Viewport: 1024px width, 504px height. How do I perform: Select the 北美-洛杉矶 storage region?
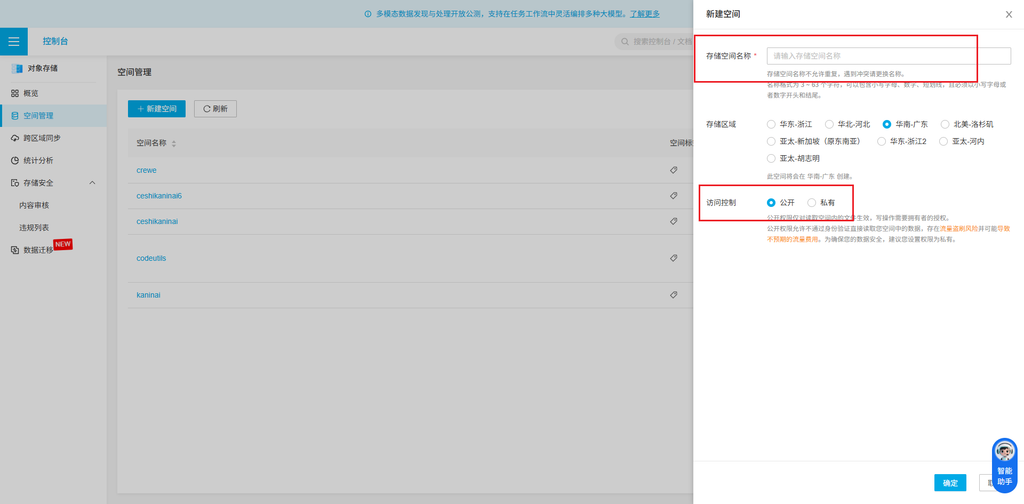[945, 124]
